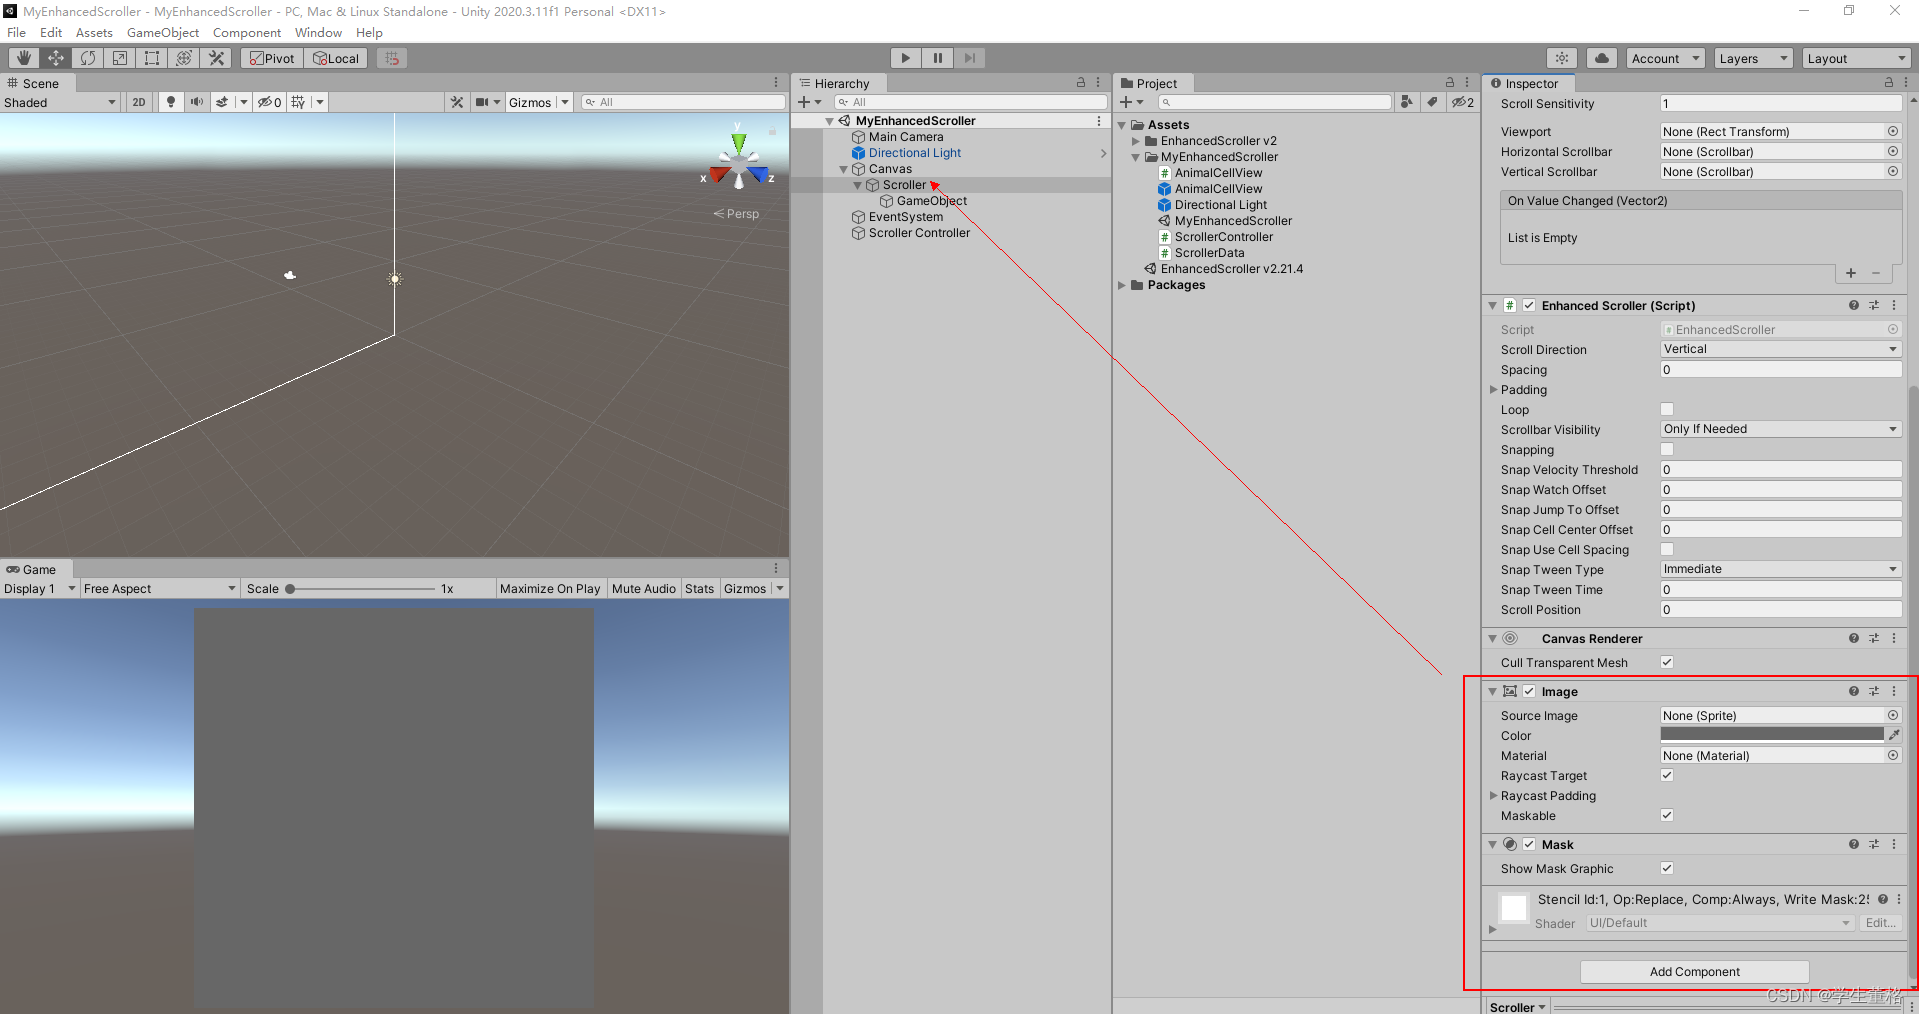Click Maximize On Play
The height and width of the screenshot is (1014, 1919).
point(549,588)
